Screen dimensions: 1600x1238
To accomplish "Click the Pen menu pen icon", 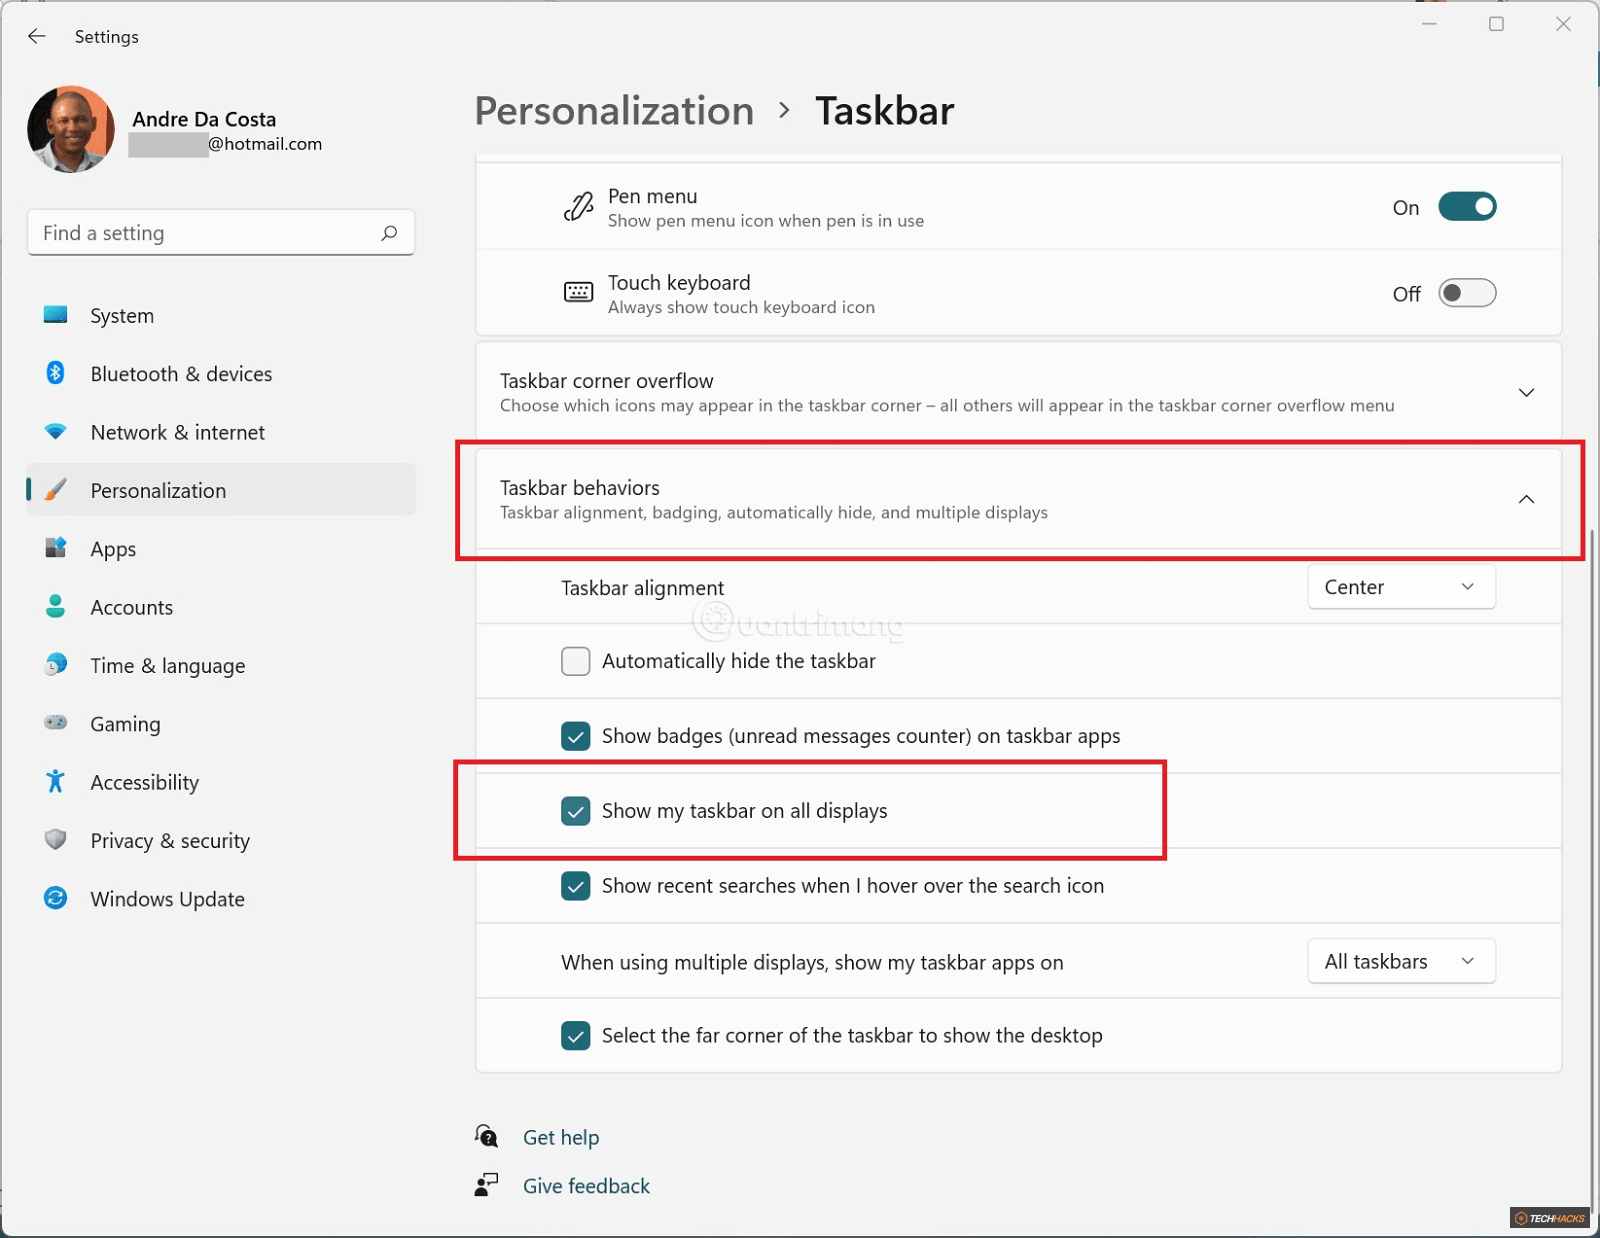I will (578, 207).
